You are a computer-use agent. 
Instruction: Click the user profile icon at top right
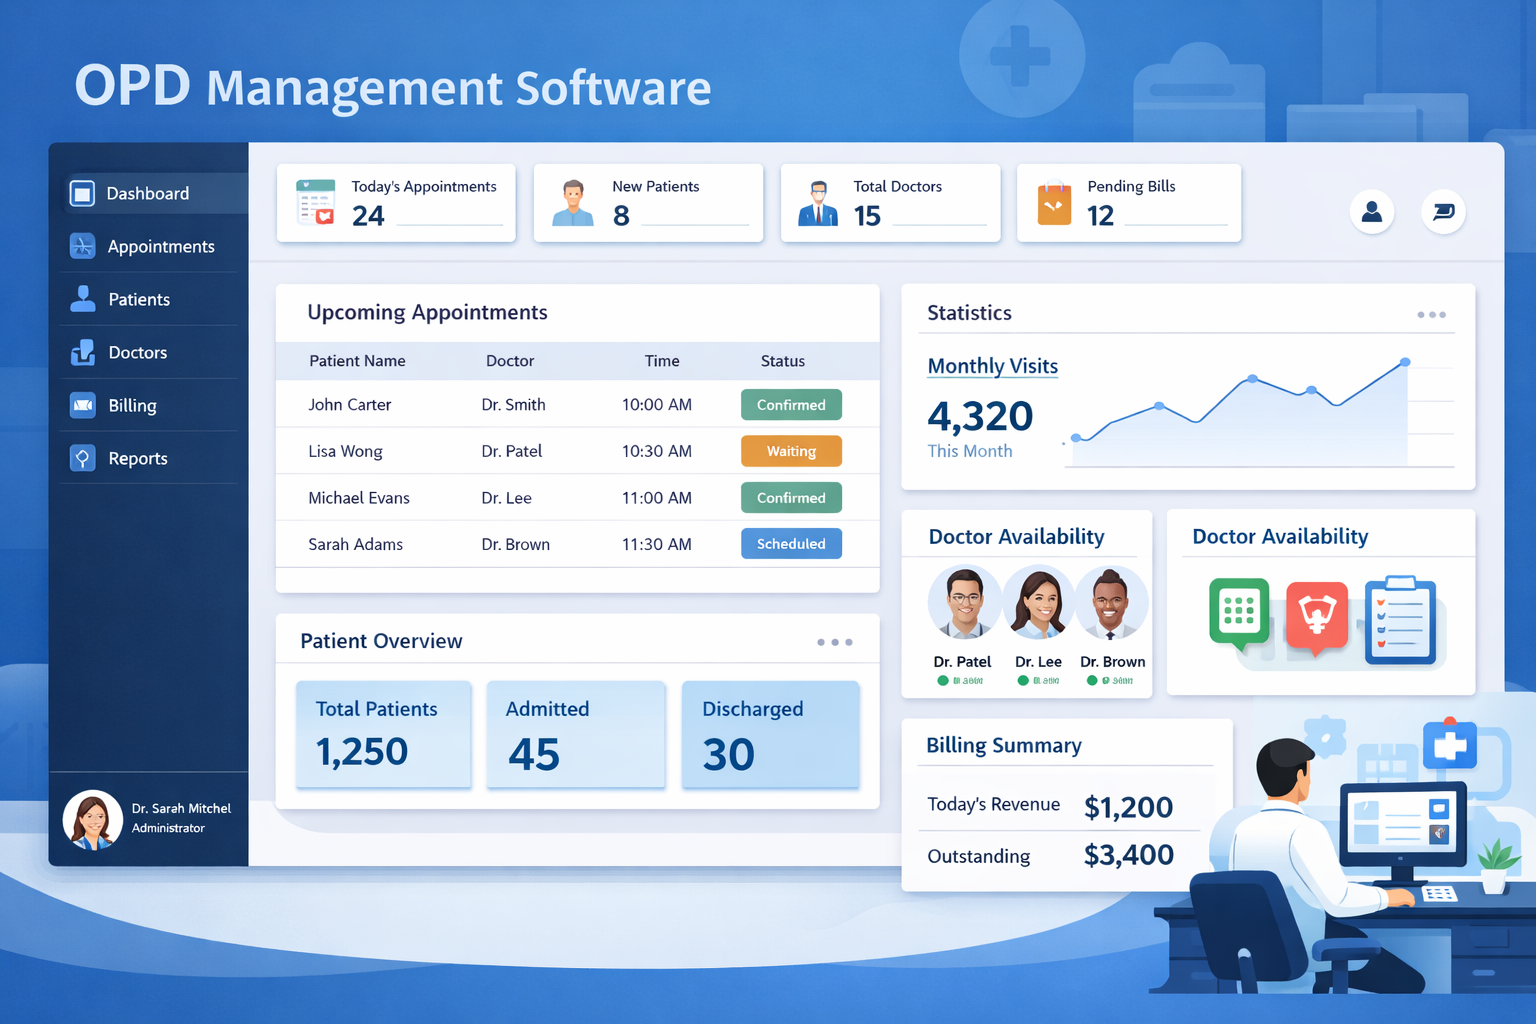(1371, 211)
